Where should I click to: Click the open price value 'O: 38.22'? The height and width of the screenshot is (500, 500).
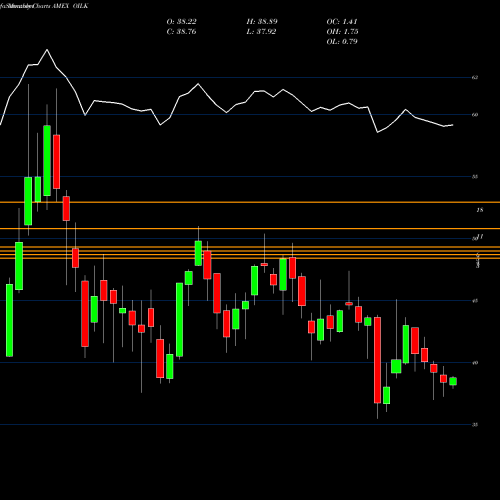181,22
